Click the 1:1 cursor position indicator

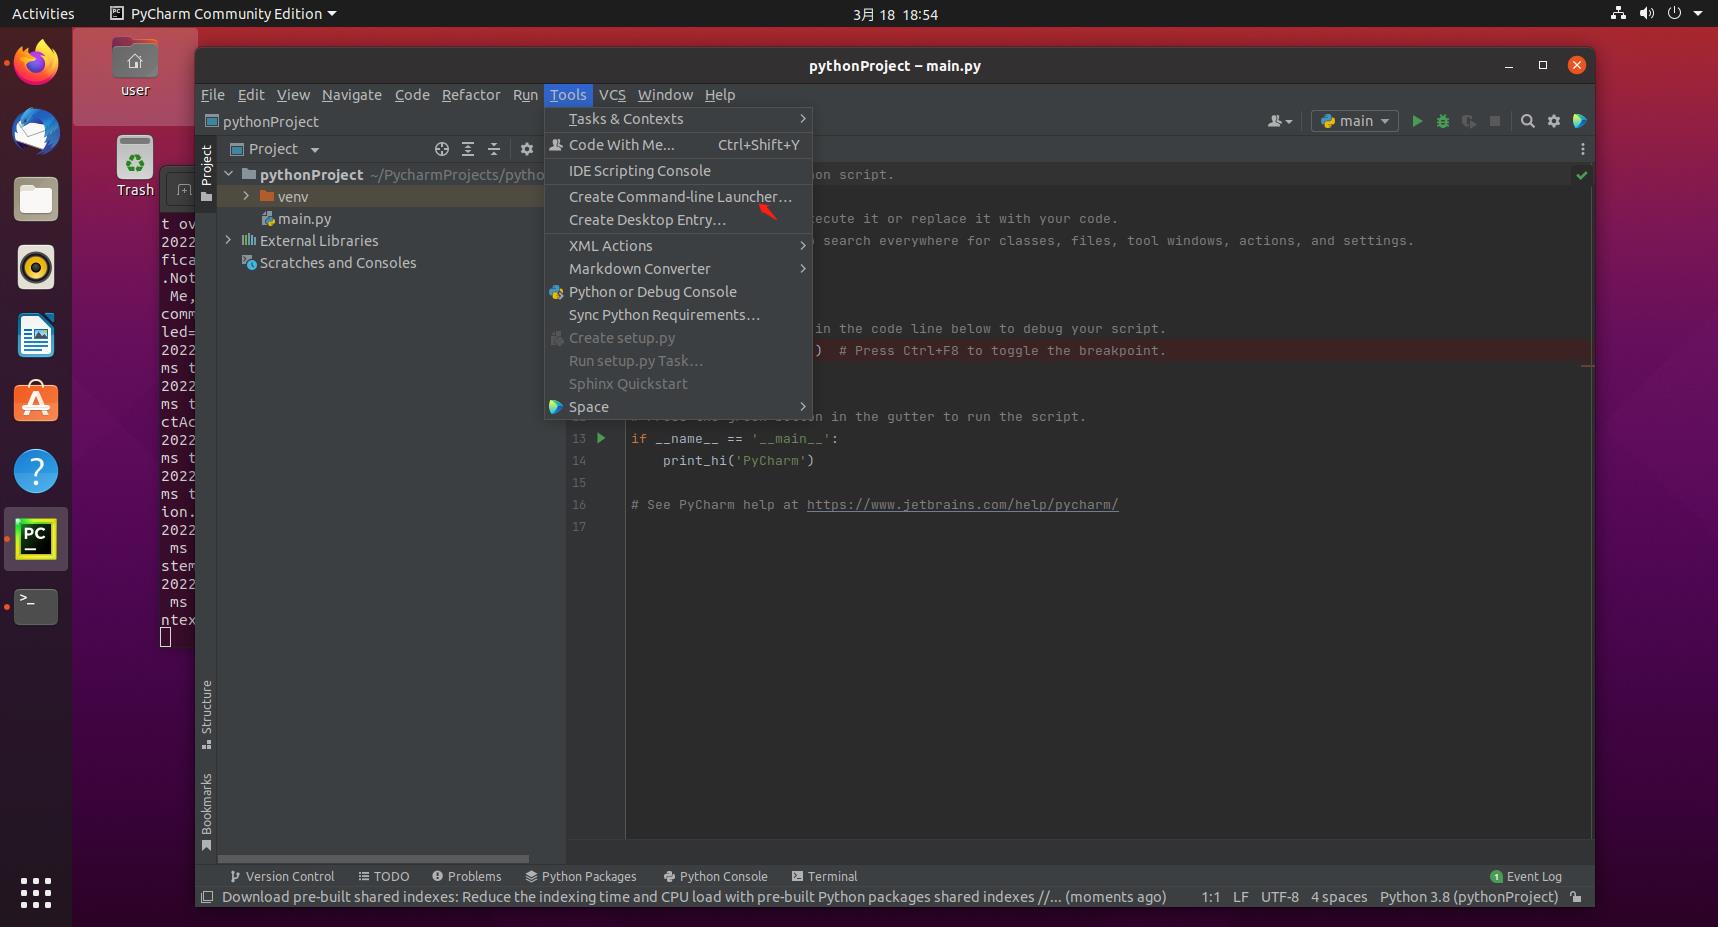pyautogui.click(x=1210, y=897)
